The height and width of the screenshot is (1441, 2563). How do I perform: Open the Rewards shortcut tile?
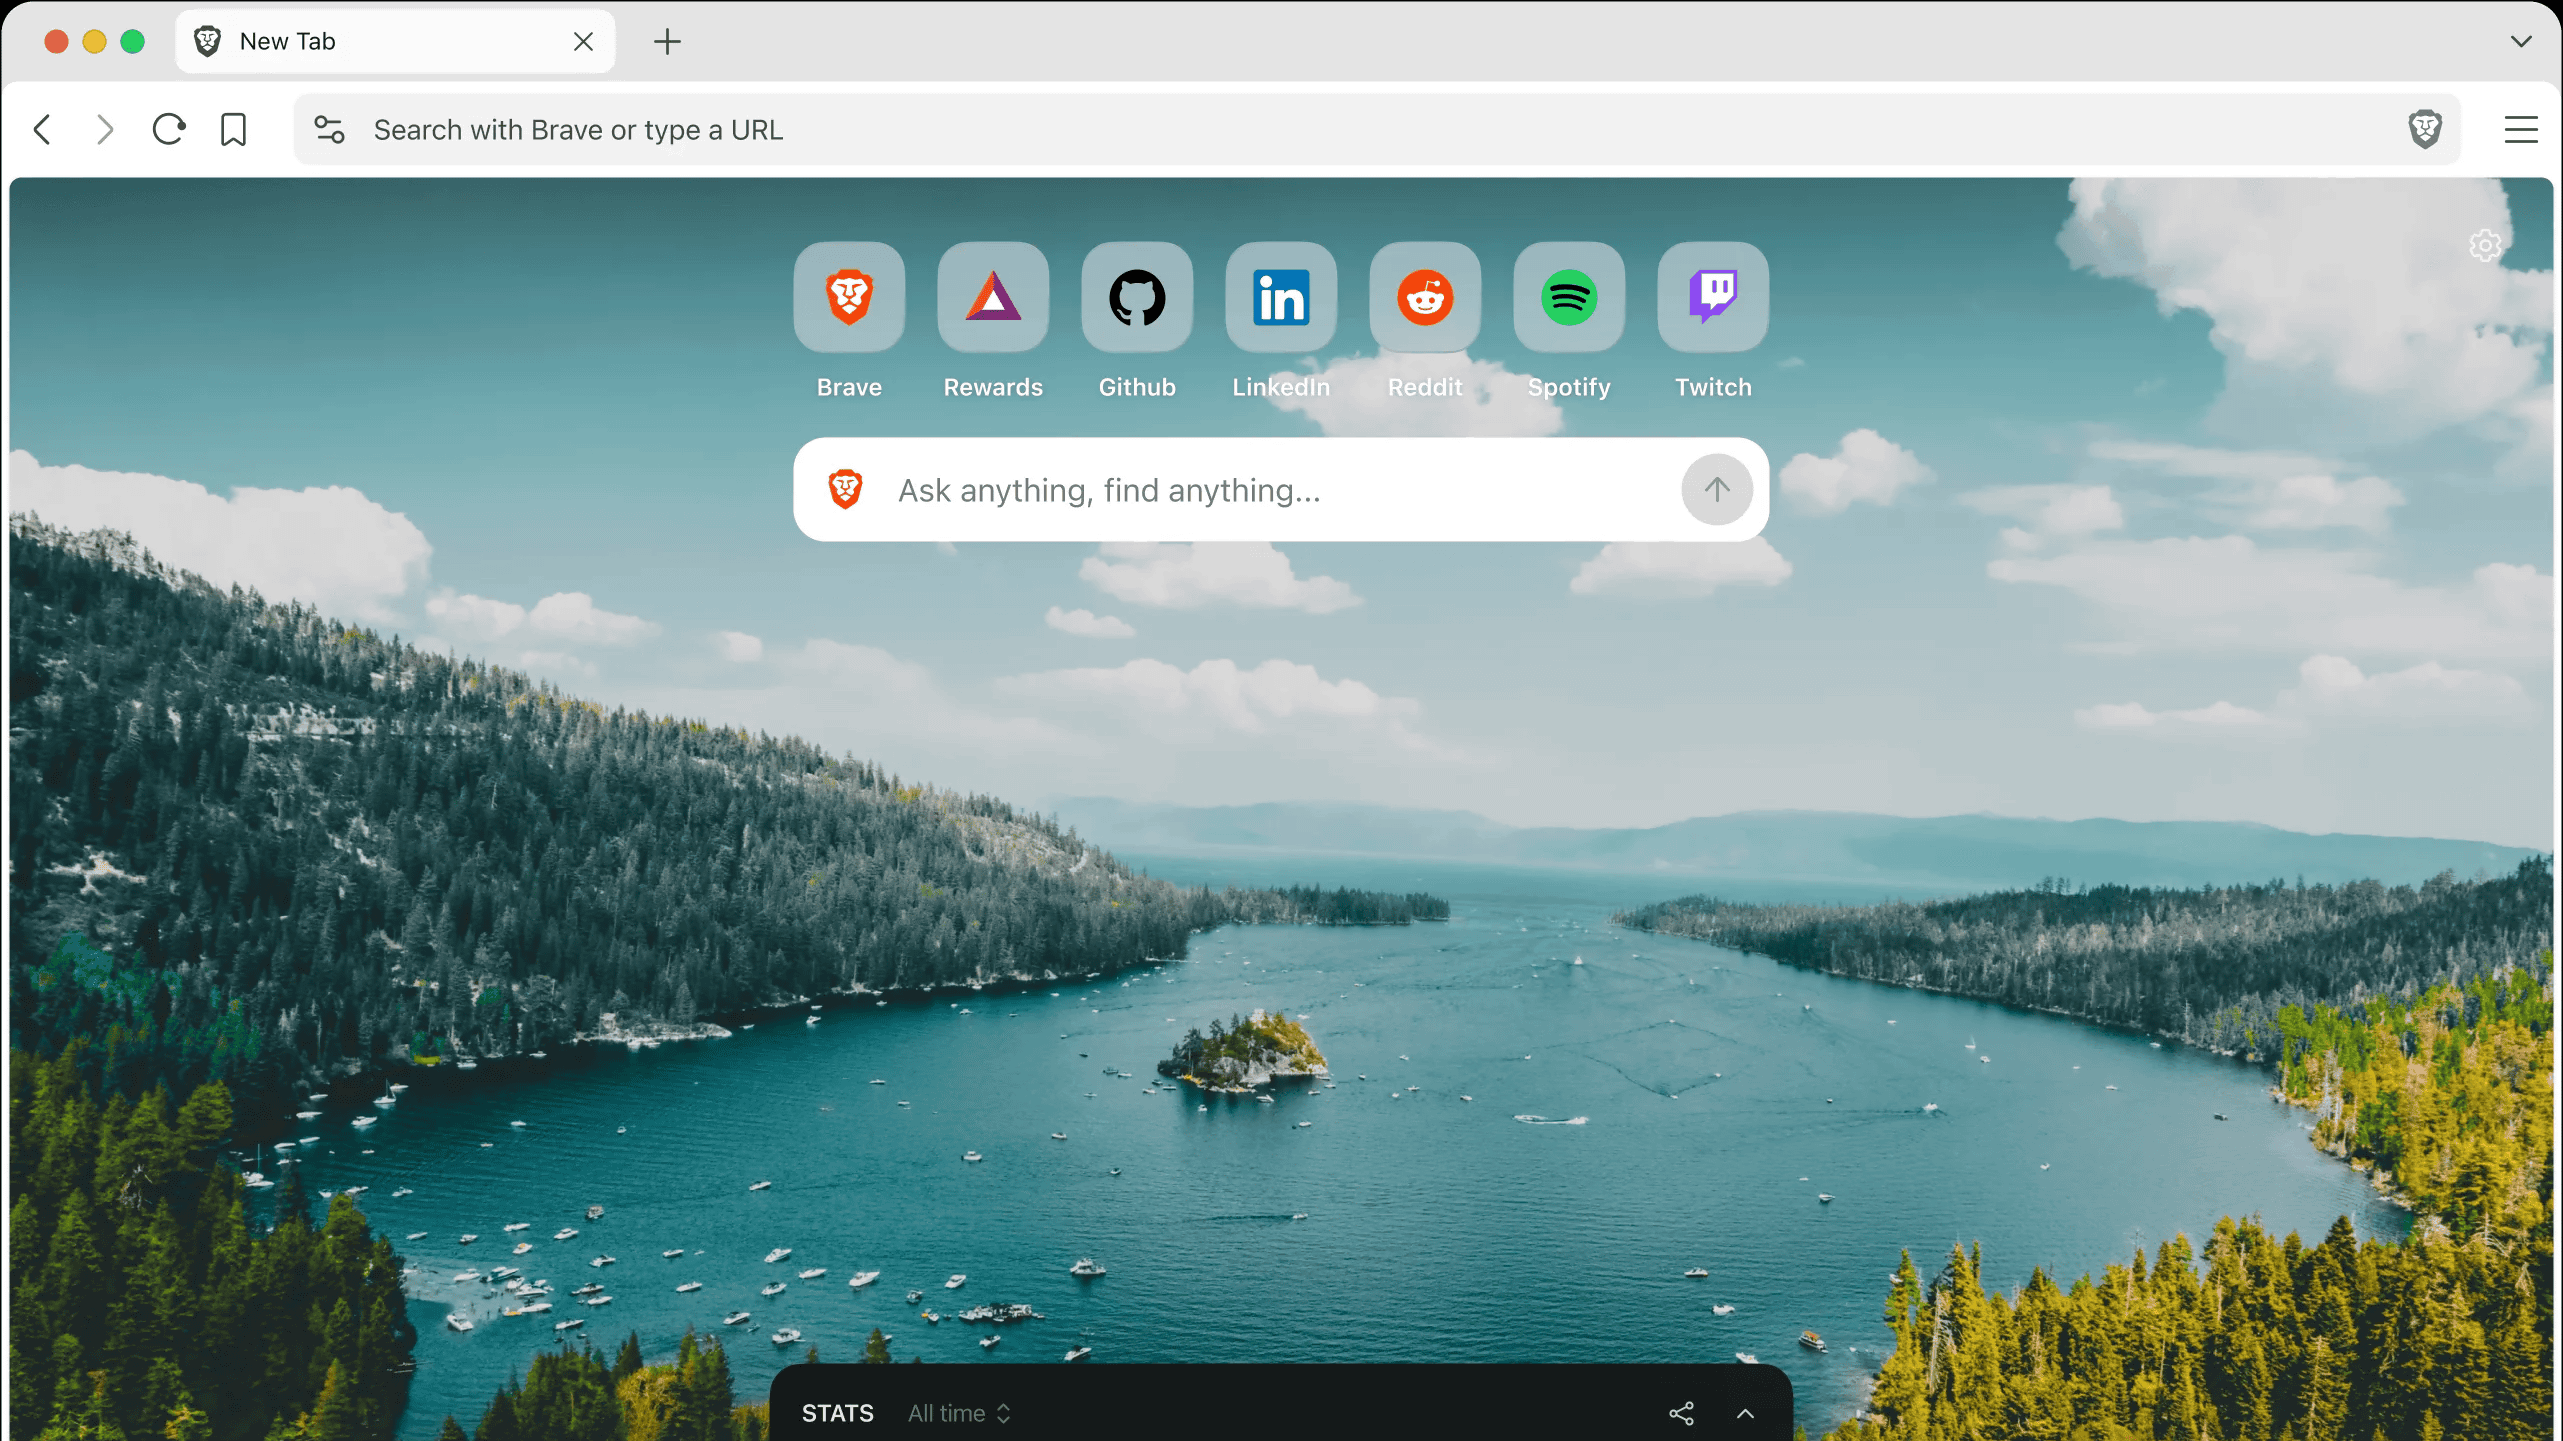tap(992, 297)
